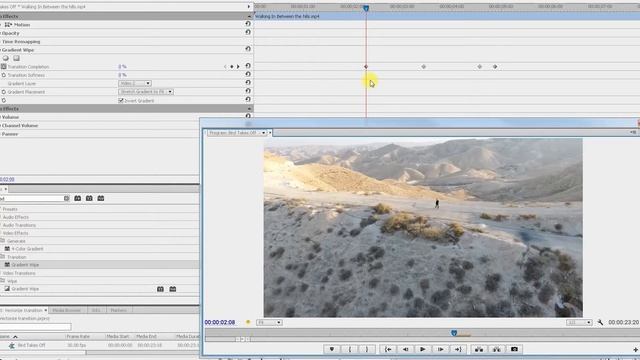Go to next Transition Completion keyframe
Viewport: 640px width, 360px height.
point(238,67)
